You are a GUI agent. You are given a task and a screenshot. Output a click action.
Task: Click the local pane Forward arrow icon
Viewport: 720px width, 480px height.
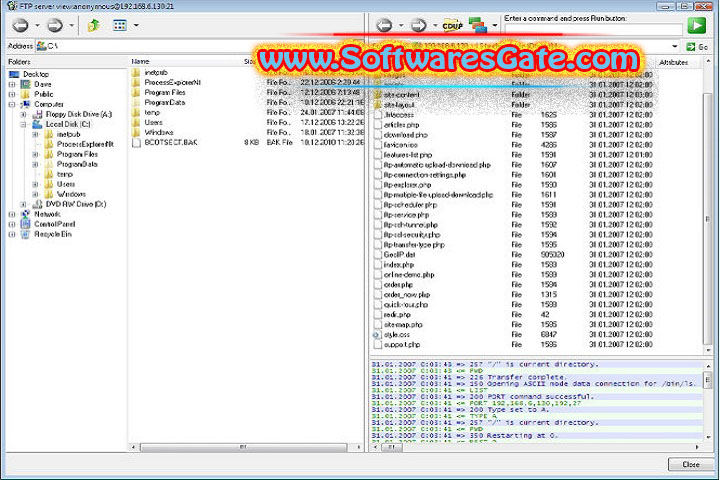(55, 25)
